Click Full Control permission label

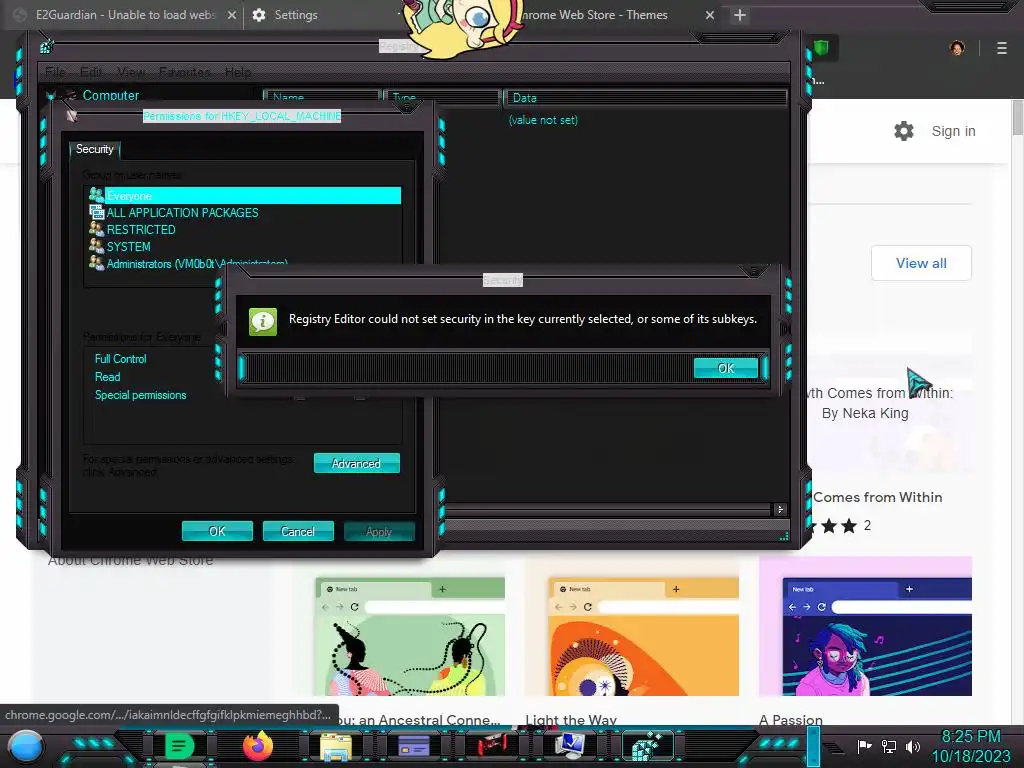(120, 359)
